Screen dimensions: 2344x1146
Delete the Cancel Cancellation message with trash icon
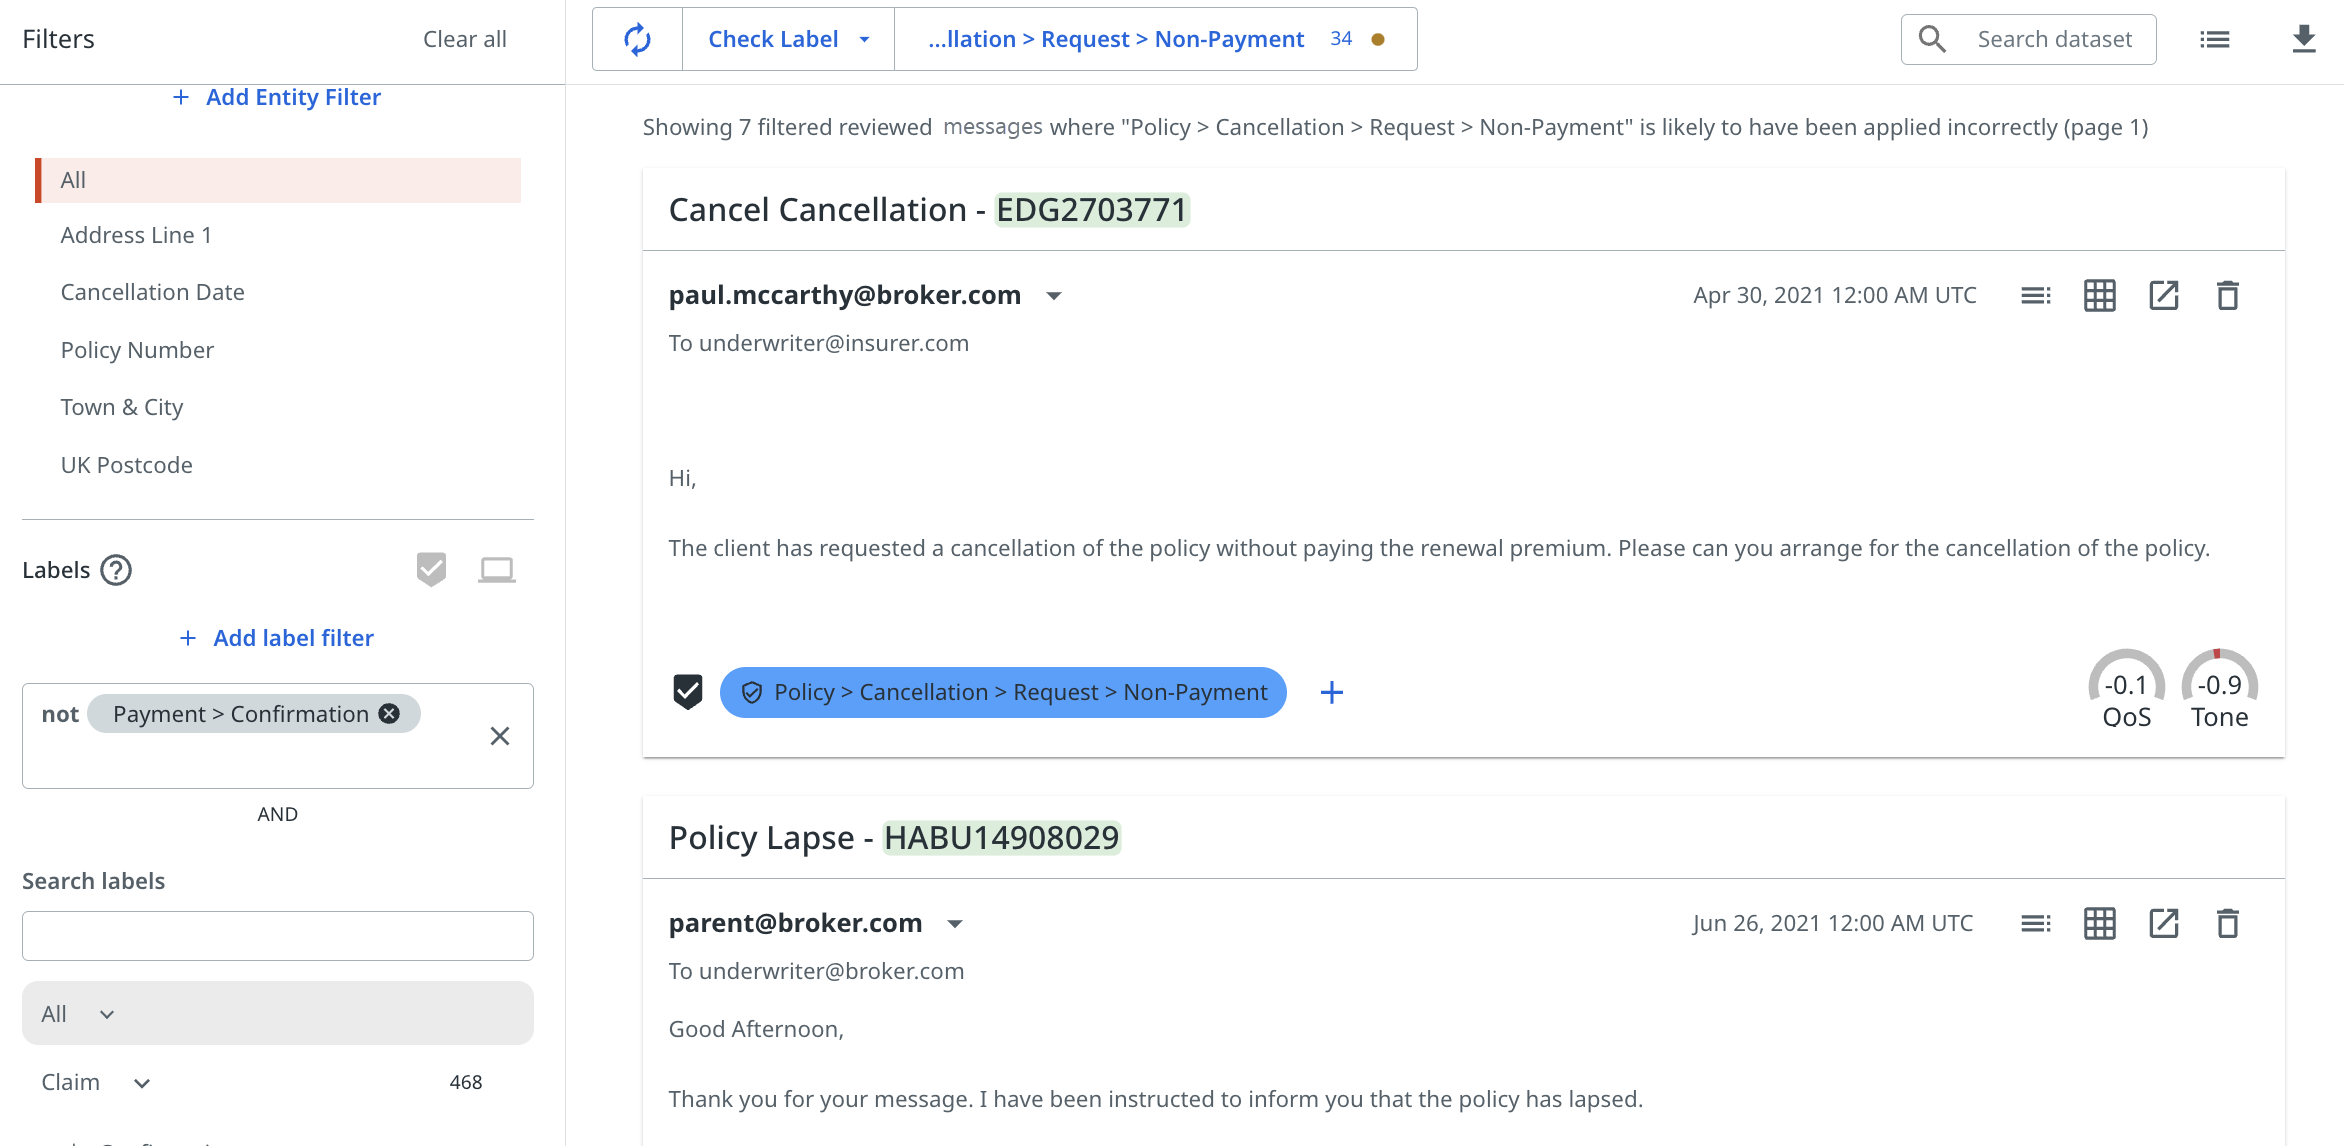point(2227,296)
